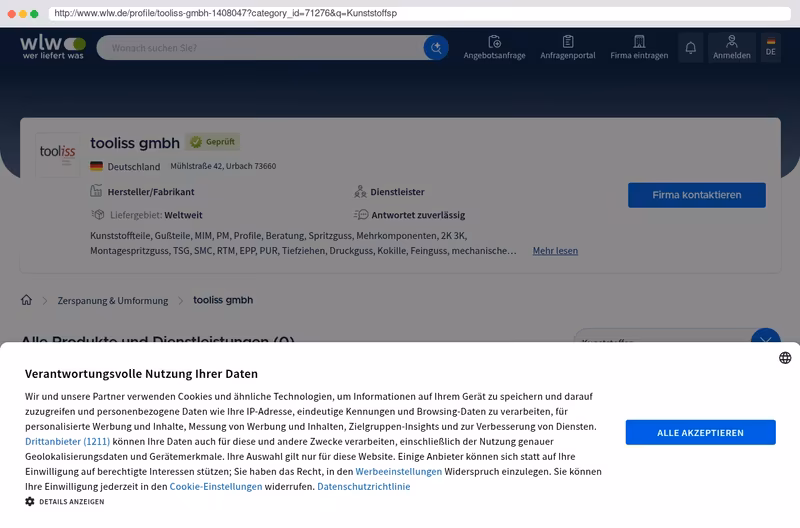Viewport: 800px width, 528px height.
Task: Click the Firma eintragen header item
Action: click(639, 47)
